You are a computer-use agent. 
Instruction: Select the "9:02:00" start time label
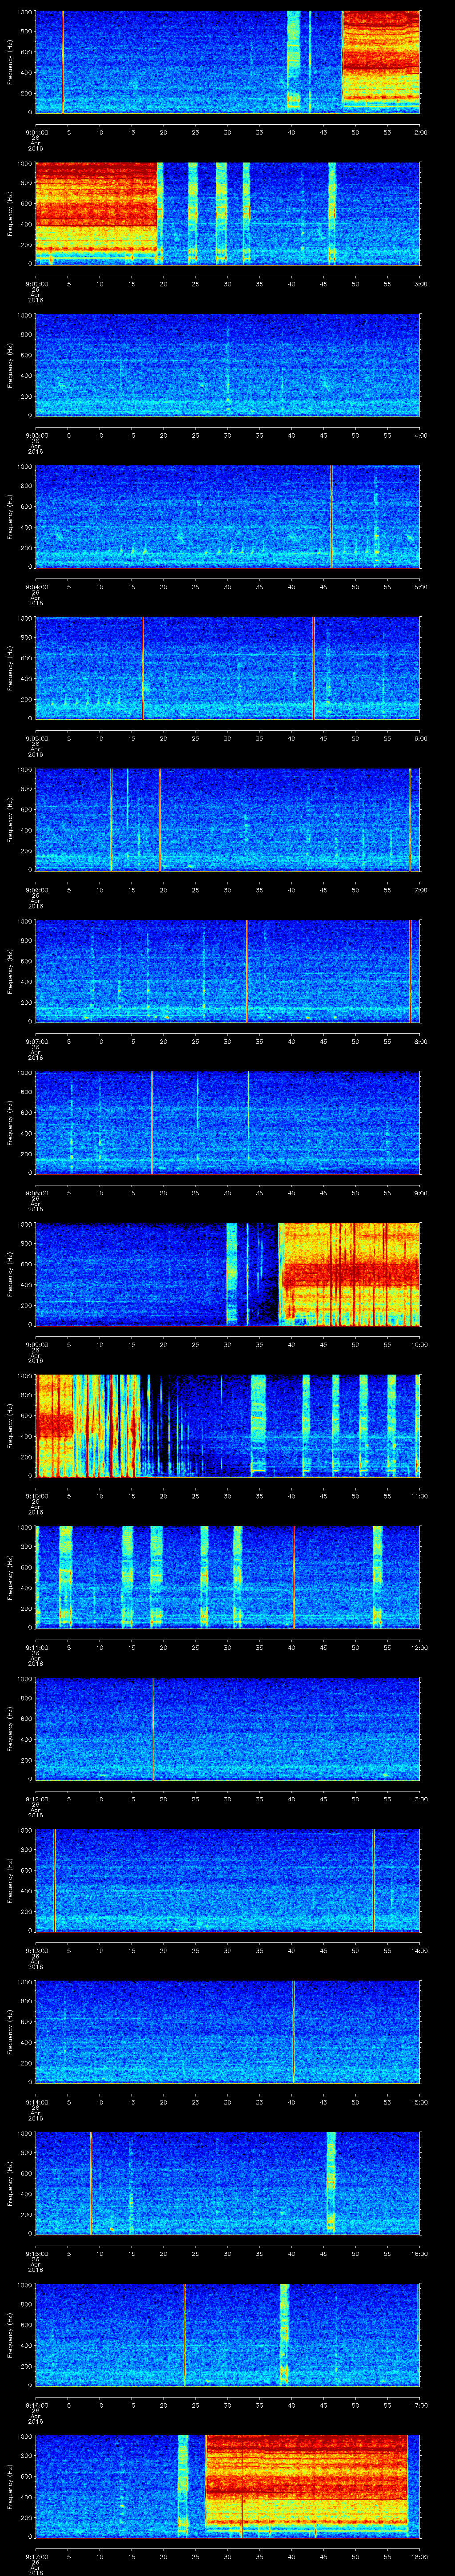coord(36,284)
